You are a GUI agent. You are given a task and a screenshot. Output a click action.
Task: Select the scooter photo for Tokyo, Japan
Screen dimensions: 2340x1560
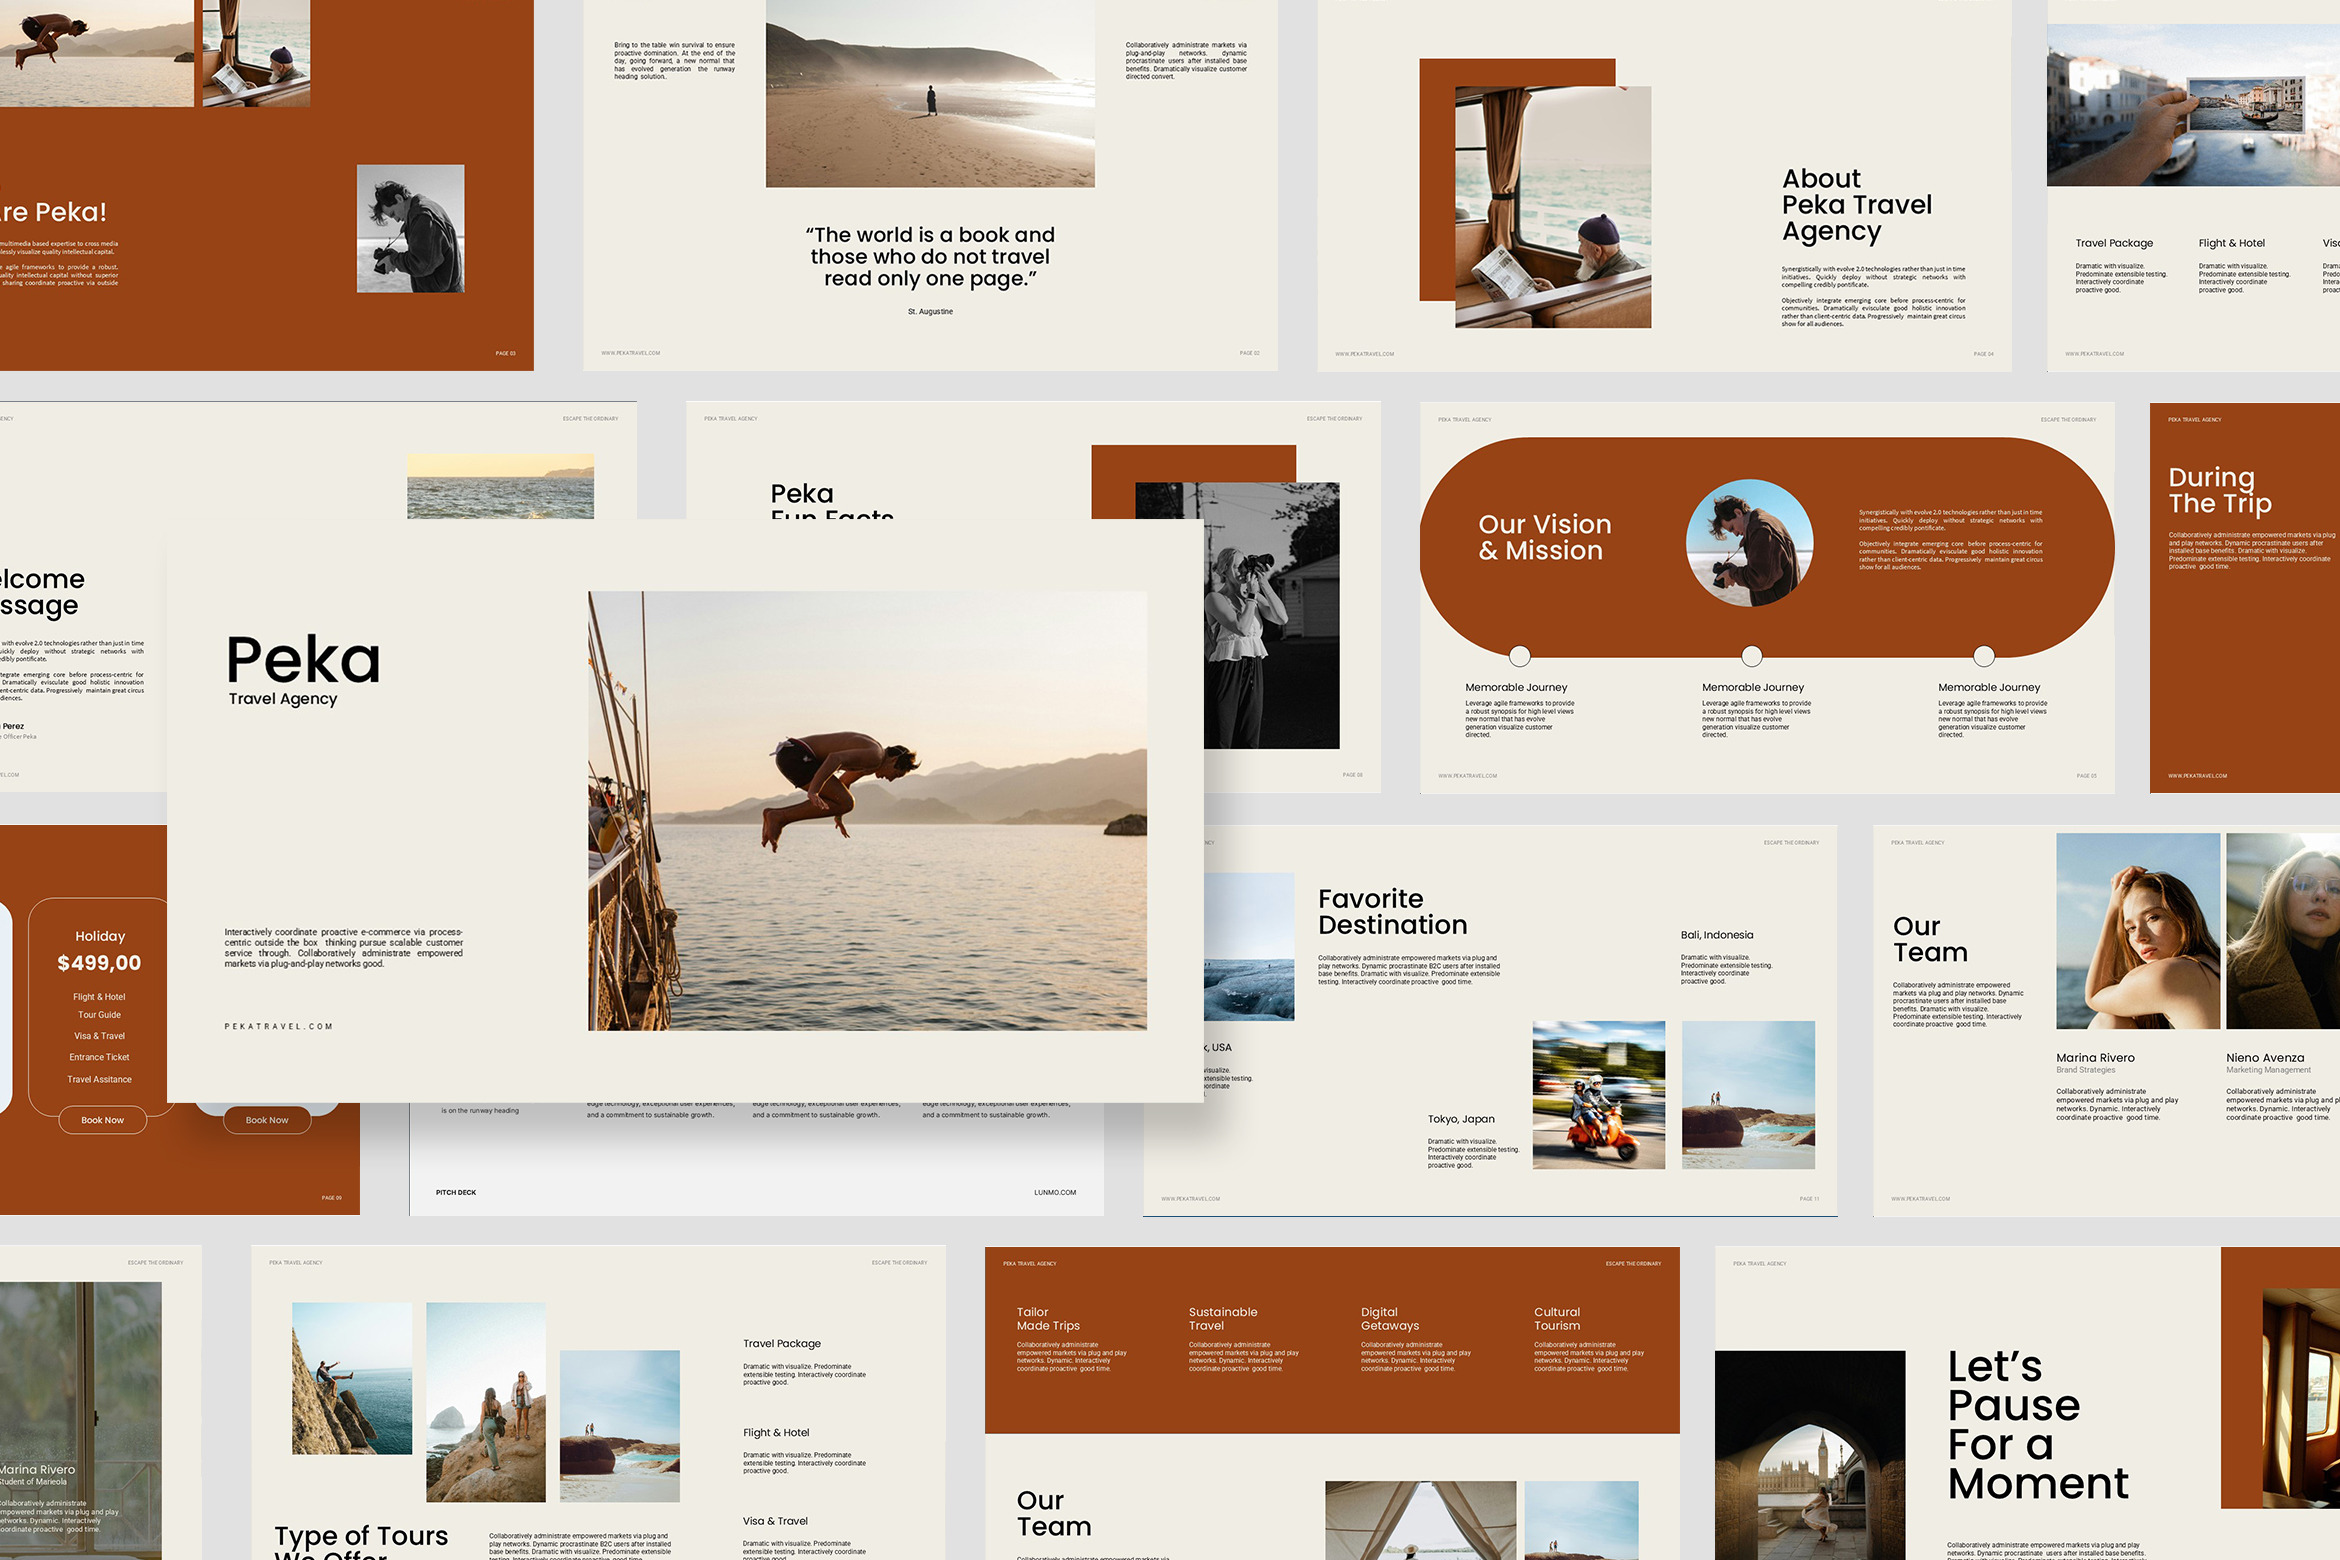1598,1094
